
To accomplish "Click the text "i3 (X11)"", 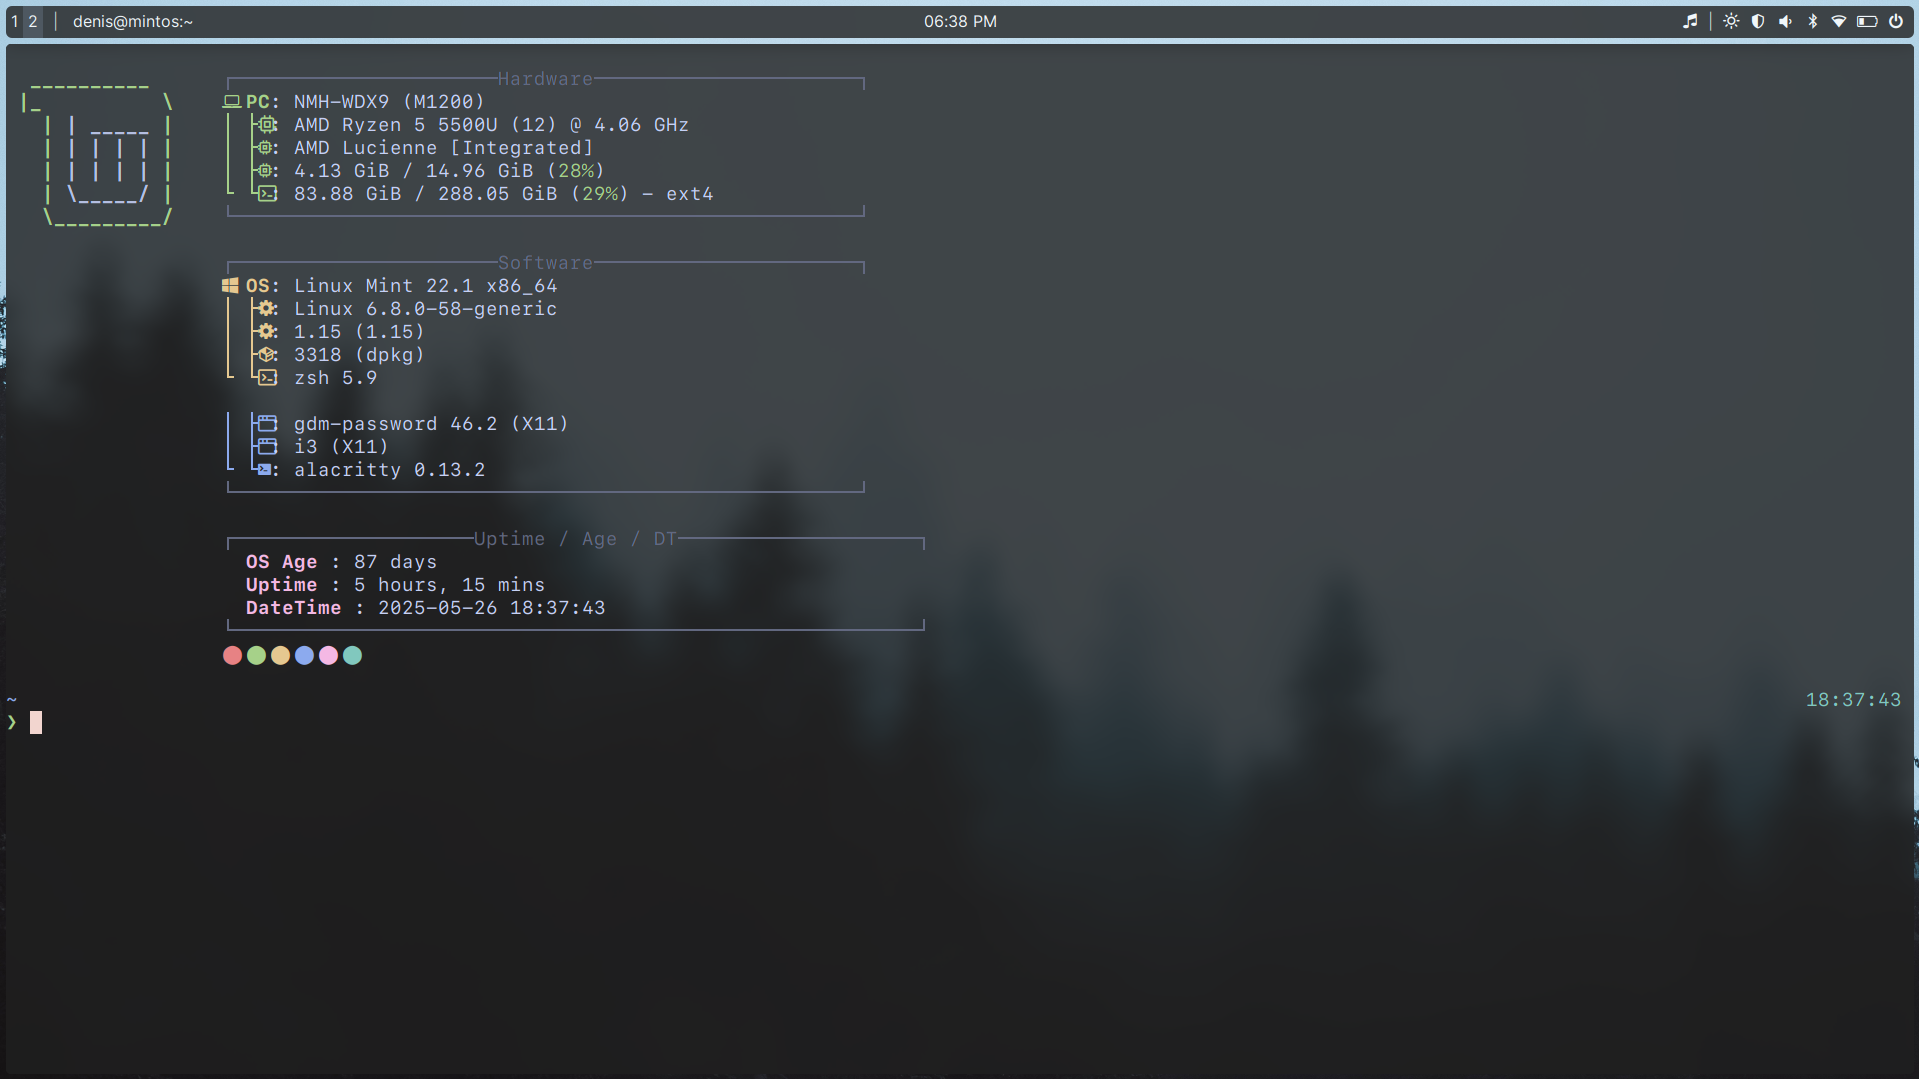I will pyautogui.click(x=341, y=447).
